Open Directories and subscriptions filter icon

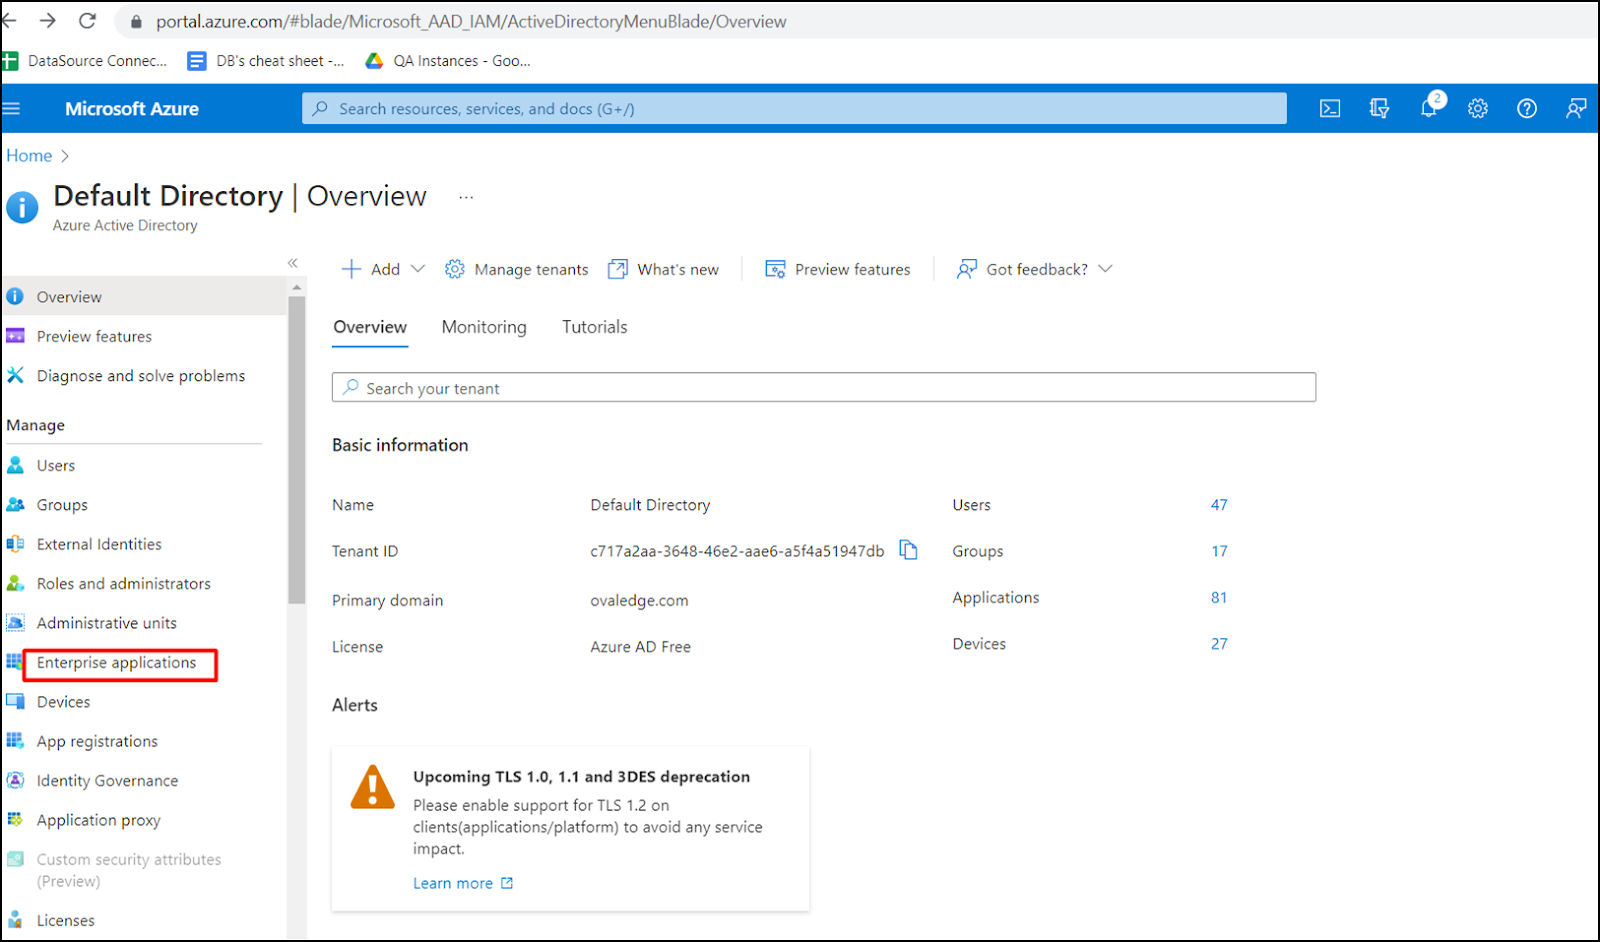tap(1379, 108)
